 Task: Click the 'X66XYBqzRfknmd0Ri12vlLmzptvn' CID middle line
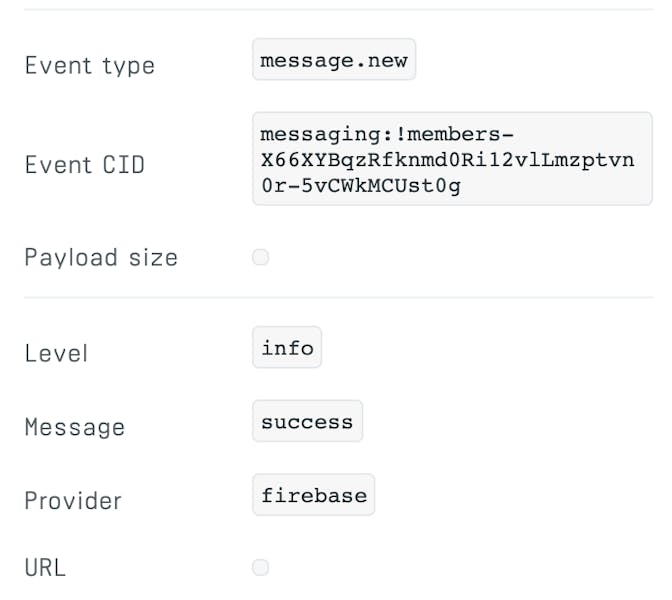click(x=447, y=159)
